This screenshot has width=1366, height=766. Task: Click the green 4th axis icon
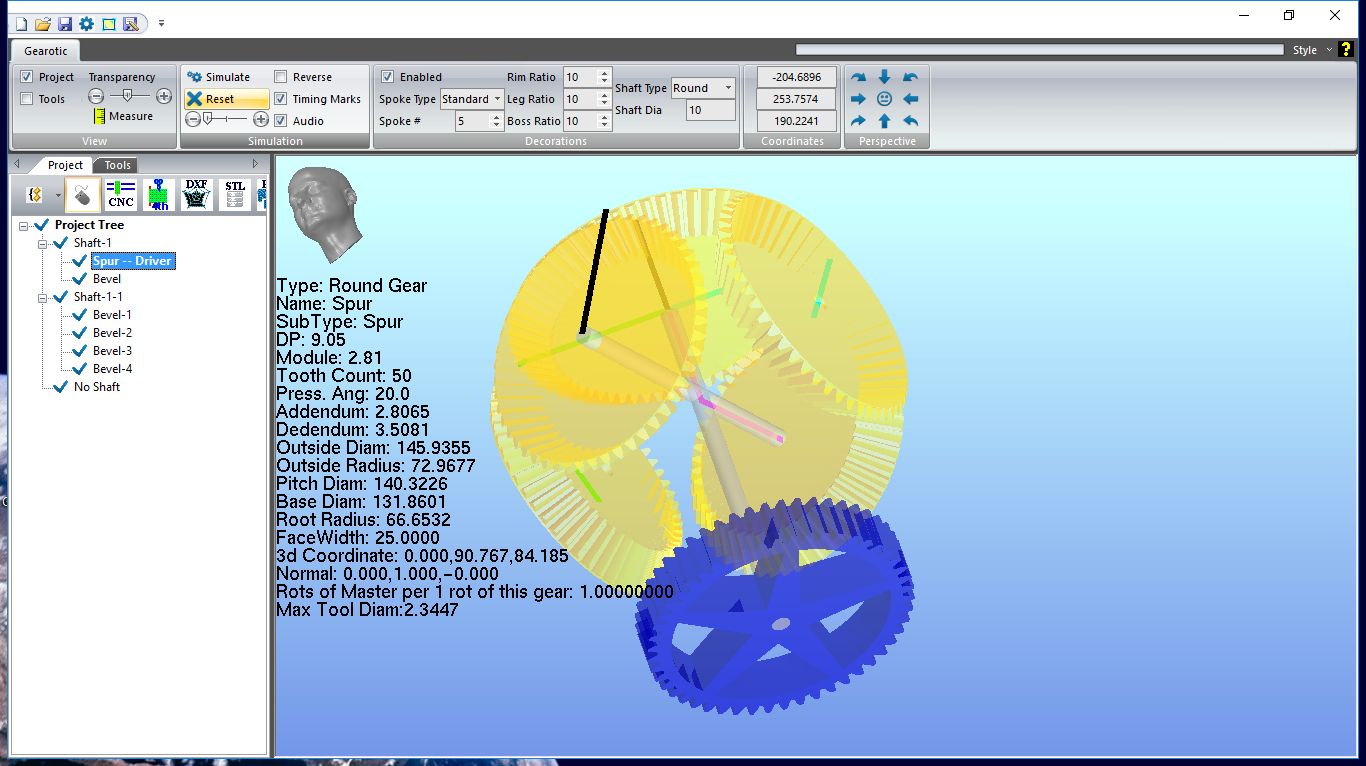tap(159, 194)
